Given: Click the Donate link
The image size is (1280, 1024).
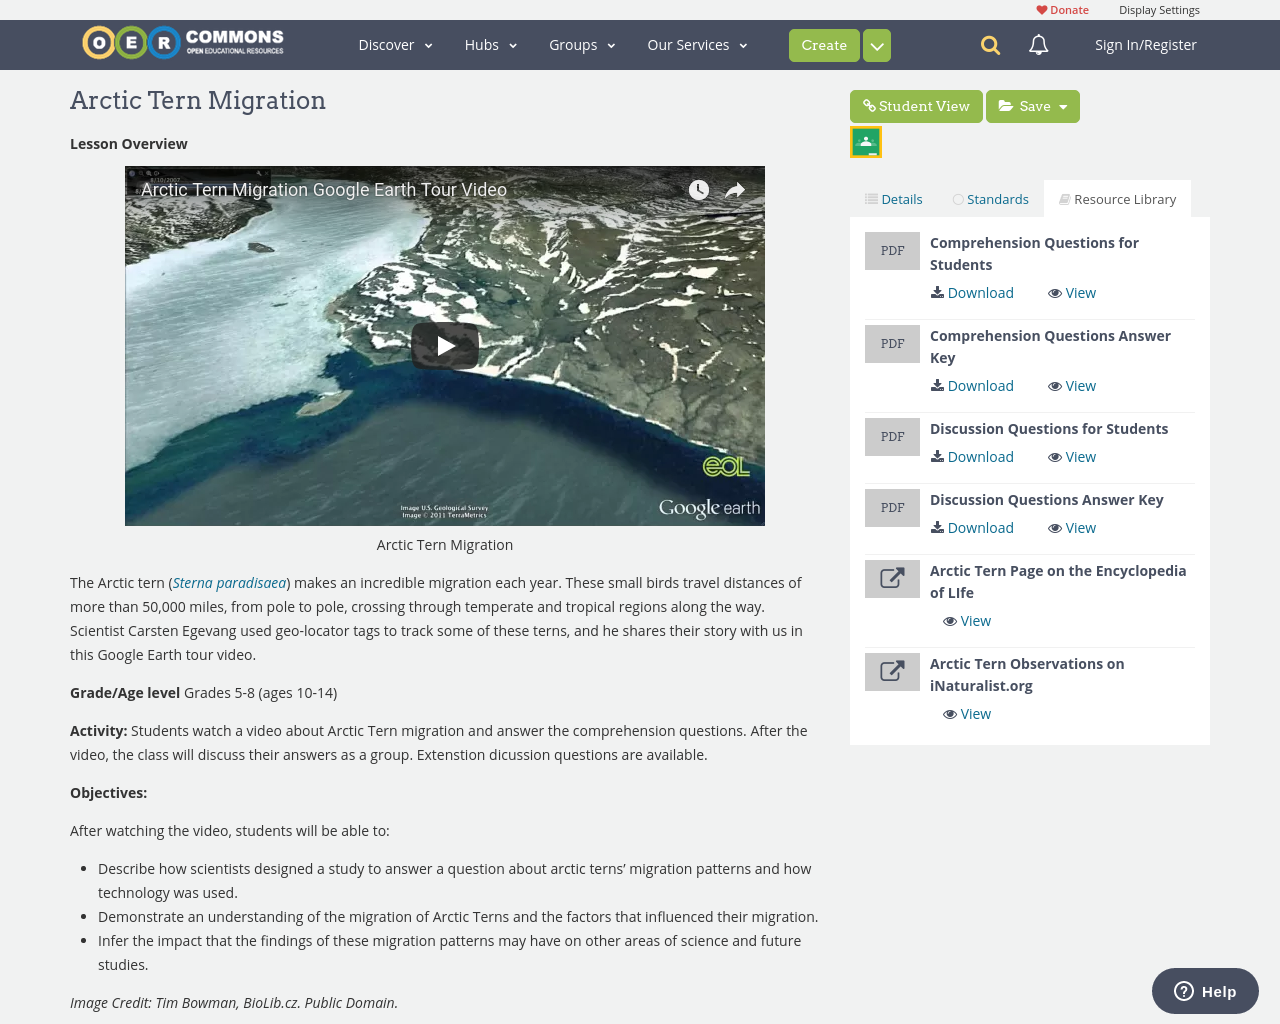Looking at the screenshot, I should click(1062, 9).
